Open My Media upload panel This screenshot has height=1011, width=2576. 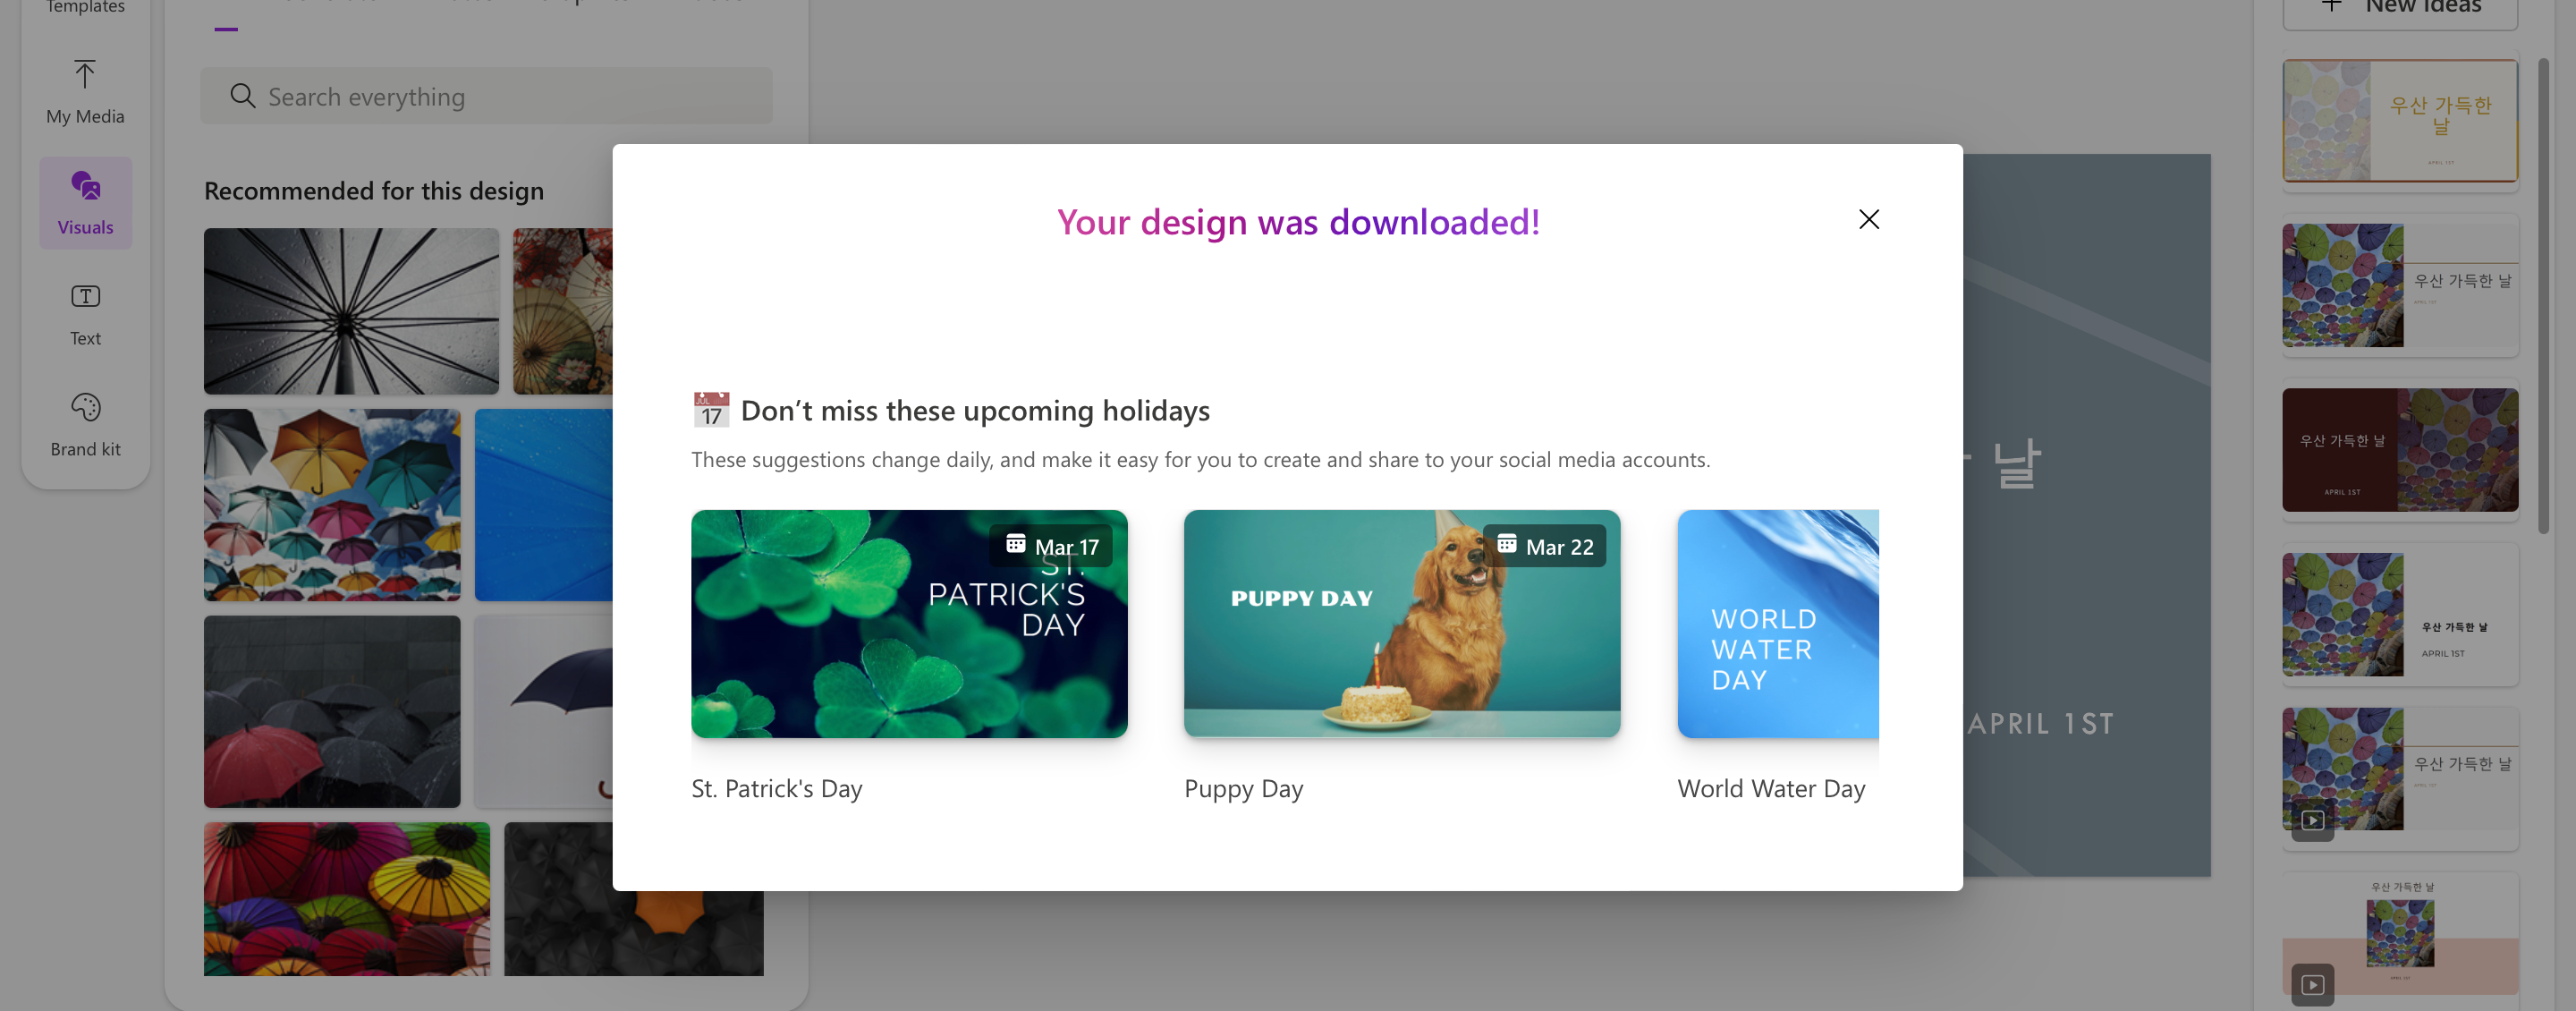click(85, 91)
